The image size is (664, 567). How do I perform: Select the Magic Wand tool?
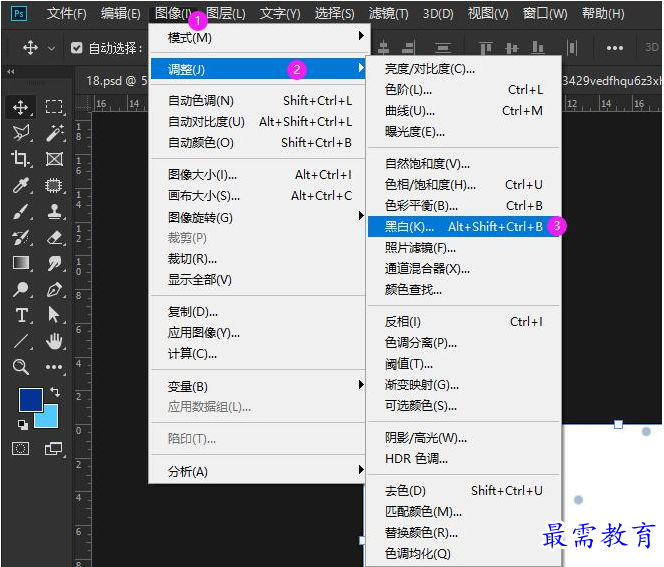(54, 133)
